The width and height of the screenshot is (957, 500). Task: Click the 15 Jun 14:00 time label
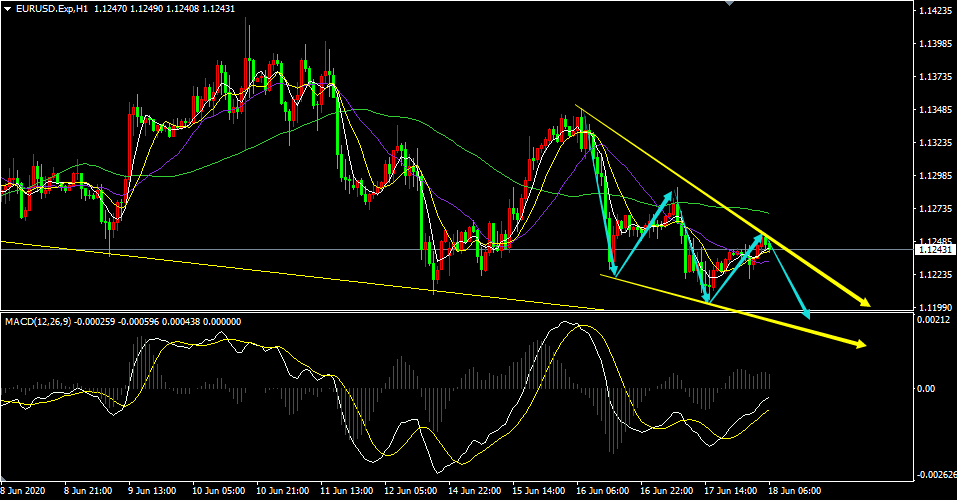tap(541, 492)
